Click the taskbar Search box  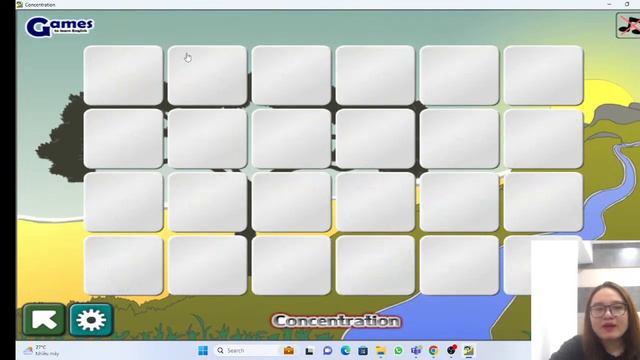click(x=247, y=351)
